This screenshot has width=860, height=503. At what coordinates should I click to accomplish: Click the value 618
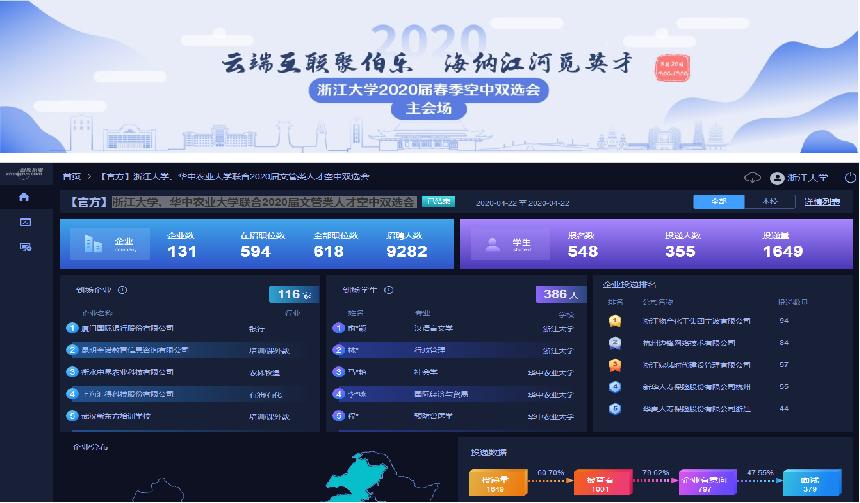[x=329, y=251]
